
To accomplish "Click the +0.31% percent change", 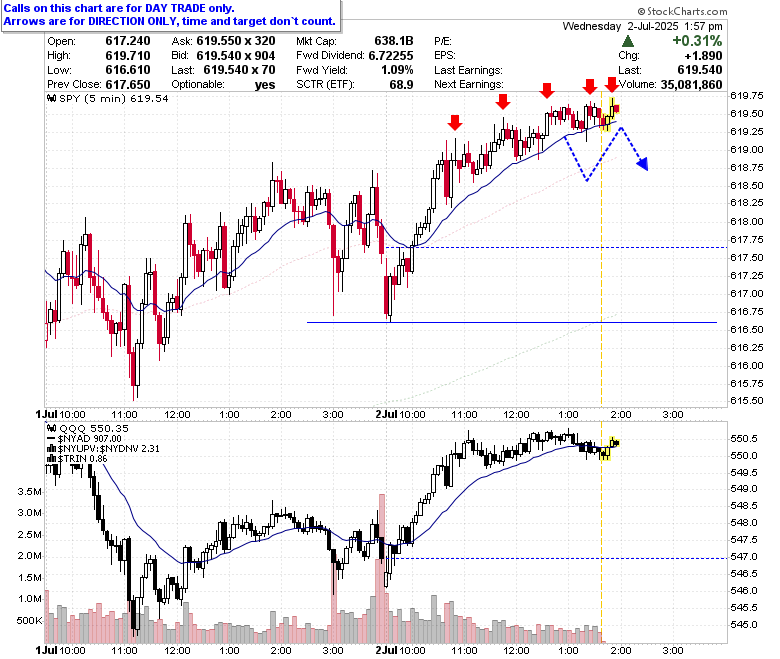I will [697, 40].
